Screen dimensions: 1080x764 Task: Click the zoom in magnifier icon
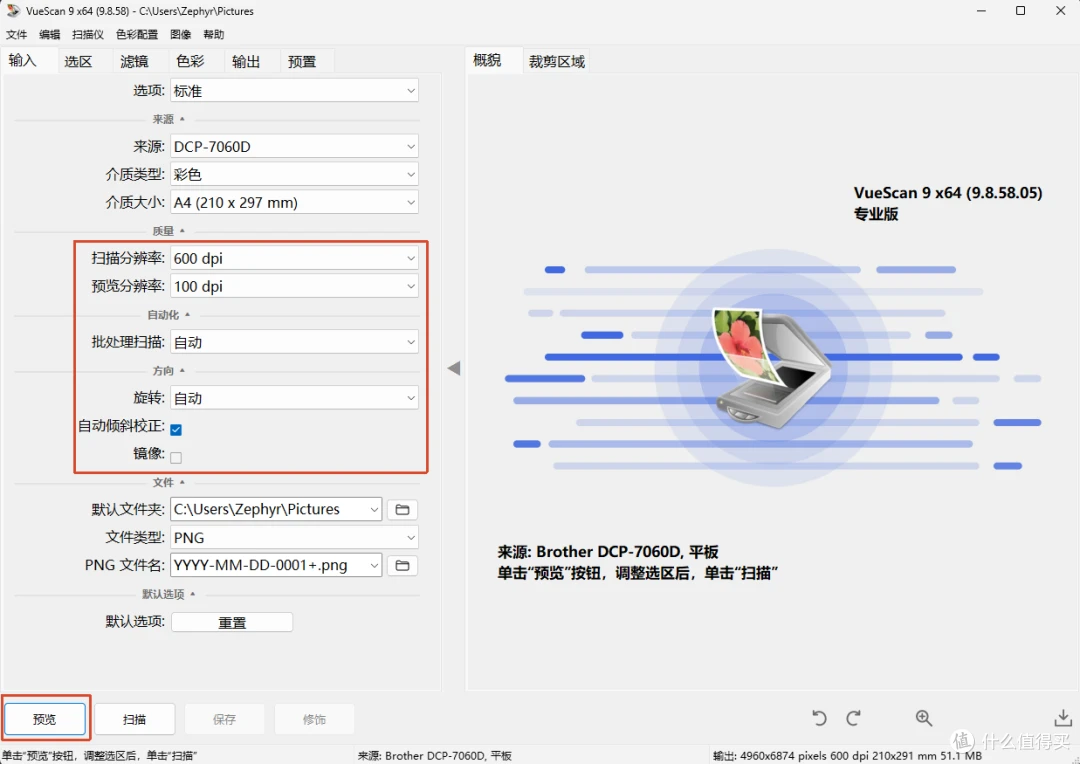pyautogui.click(x=924, y=719)
